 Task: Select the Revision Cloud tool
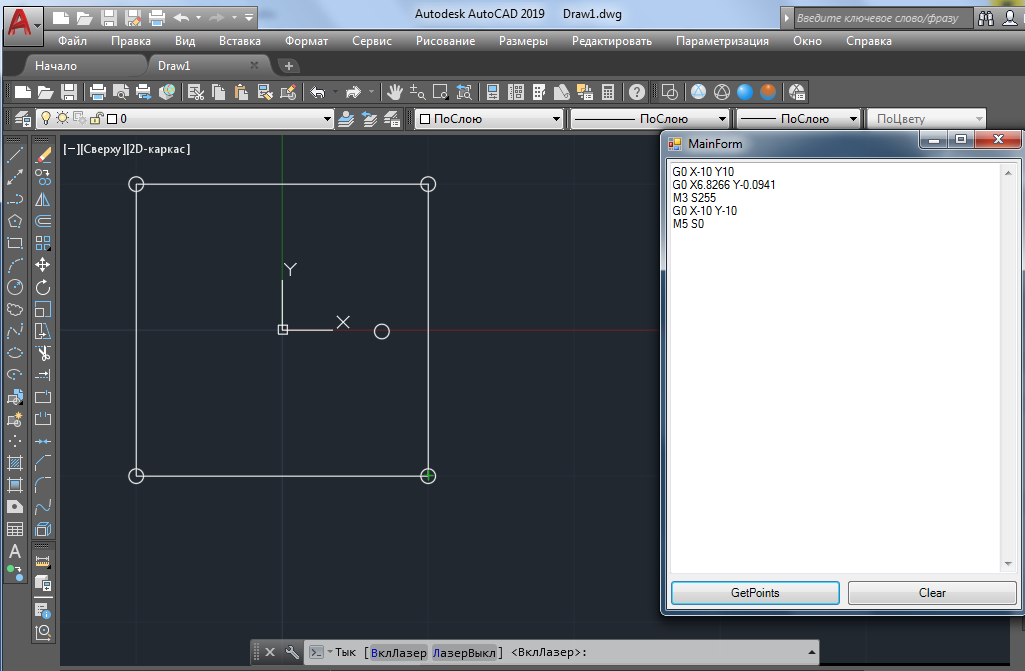(14, 309)
